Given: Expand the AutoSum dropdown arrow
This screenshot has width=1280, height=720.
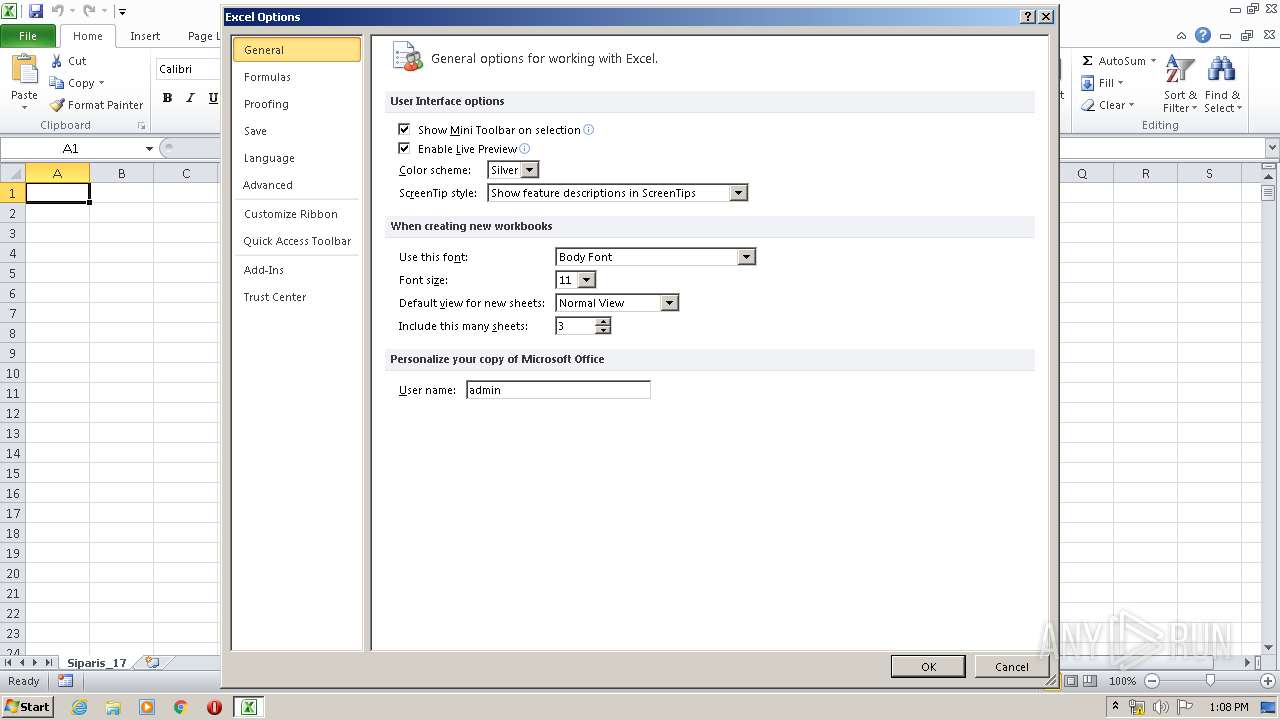Looking at the screenshot, I should 1153,61.
